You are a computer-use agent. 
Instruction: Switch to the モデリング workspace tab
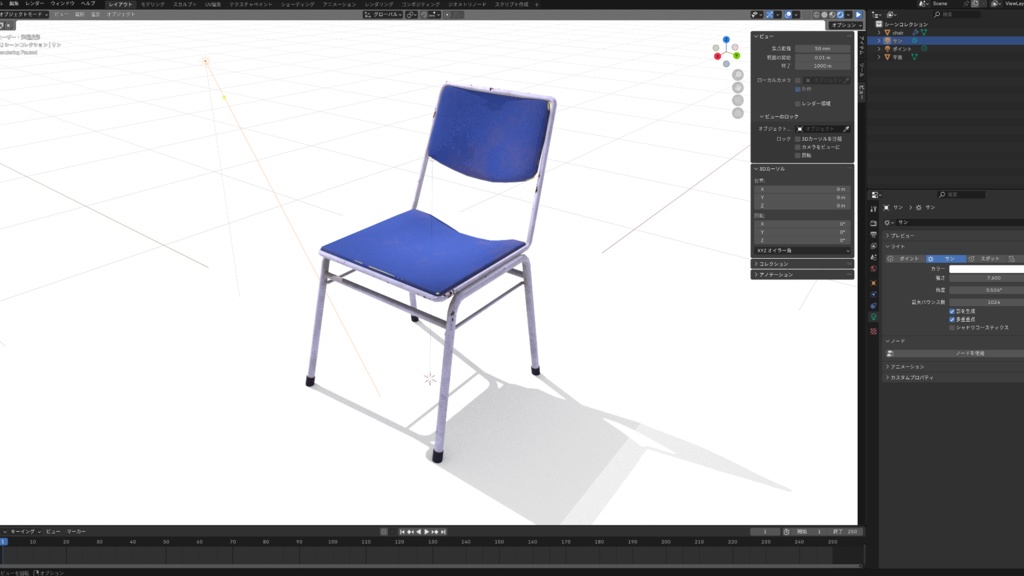(153, 4)
